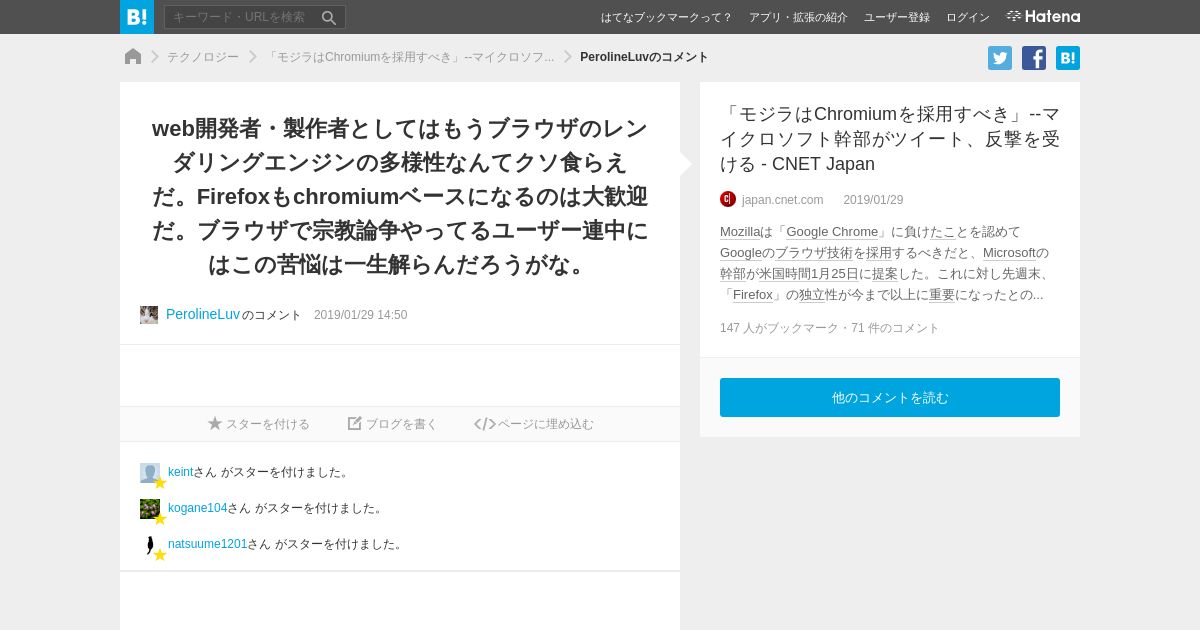
Task: Open ブラウザ技術 keyword link
Action: click(x=814, y=253)
